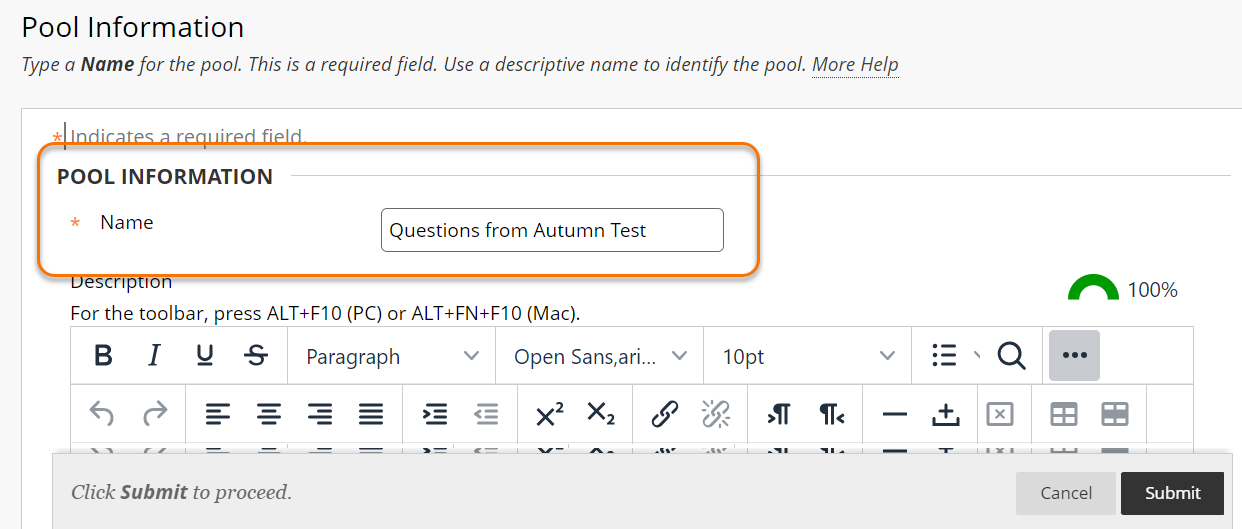The height and width of the screenshot is (529, 1242).
Task: Open the More Help link
Action: (x=854, y=65)
